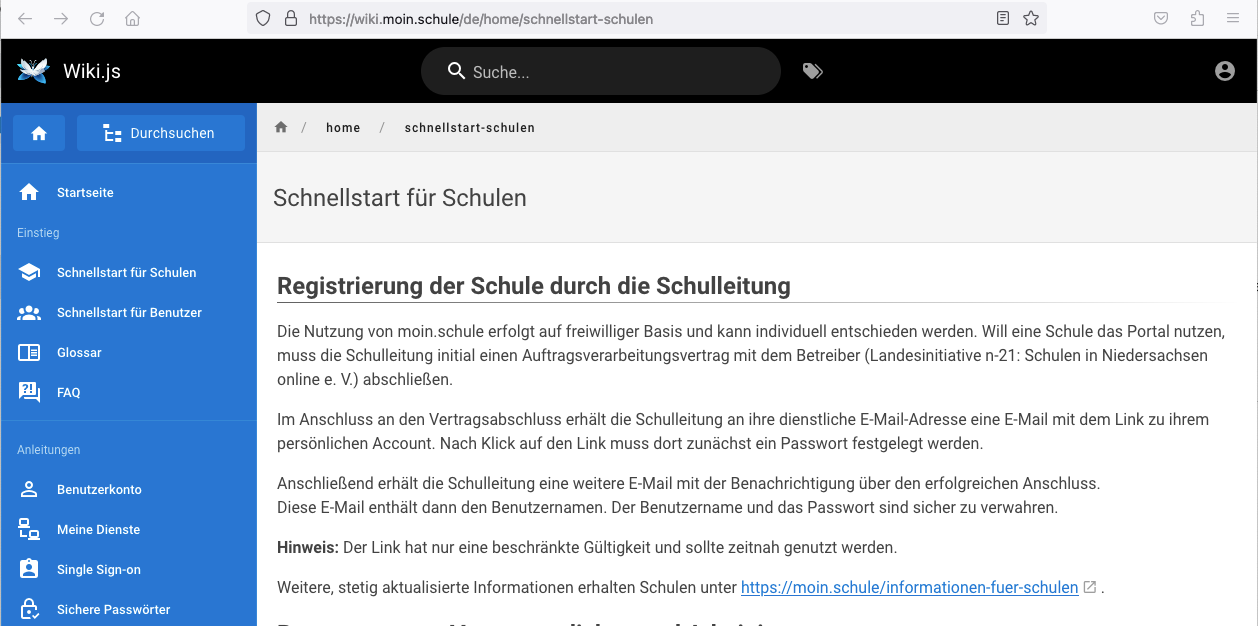Open Firefox extensions icon
Image resolution: width=1258 pixels, height=626 pixels.
[x=1197, y=19]
